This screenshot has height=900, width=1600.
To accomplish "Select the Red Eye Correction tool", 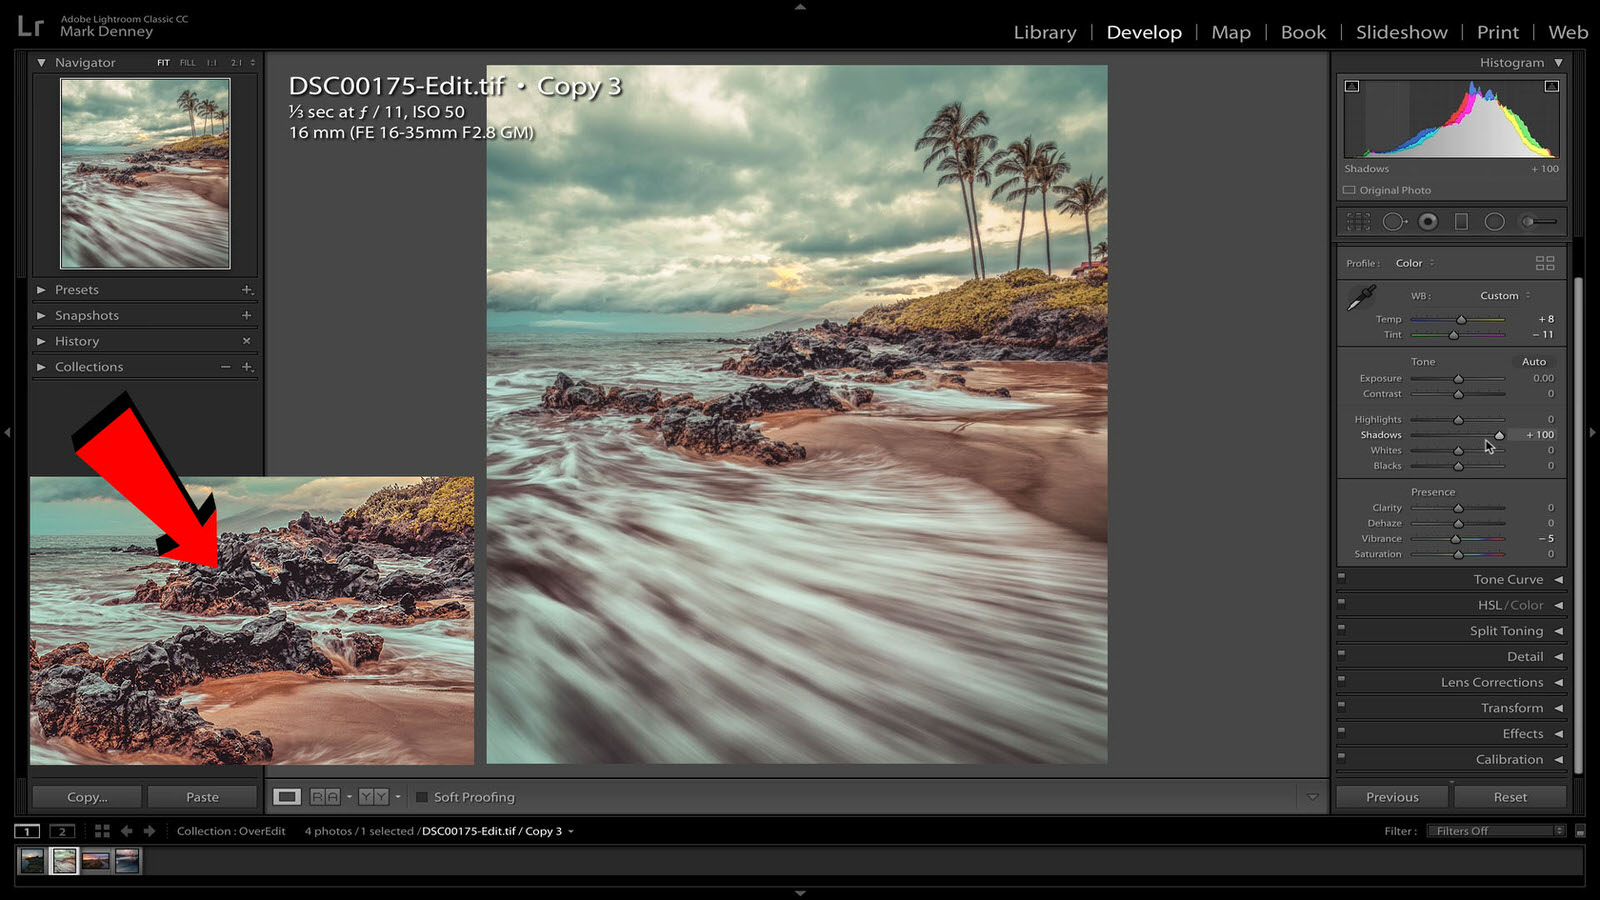I will (1429, 222).
